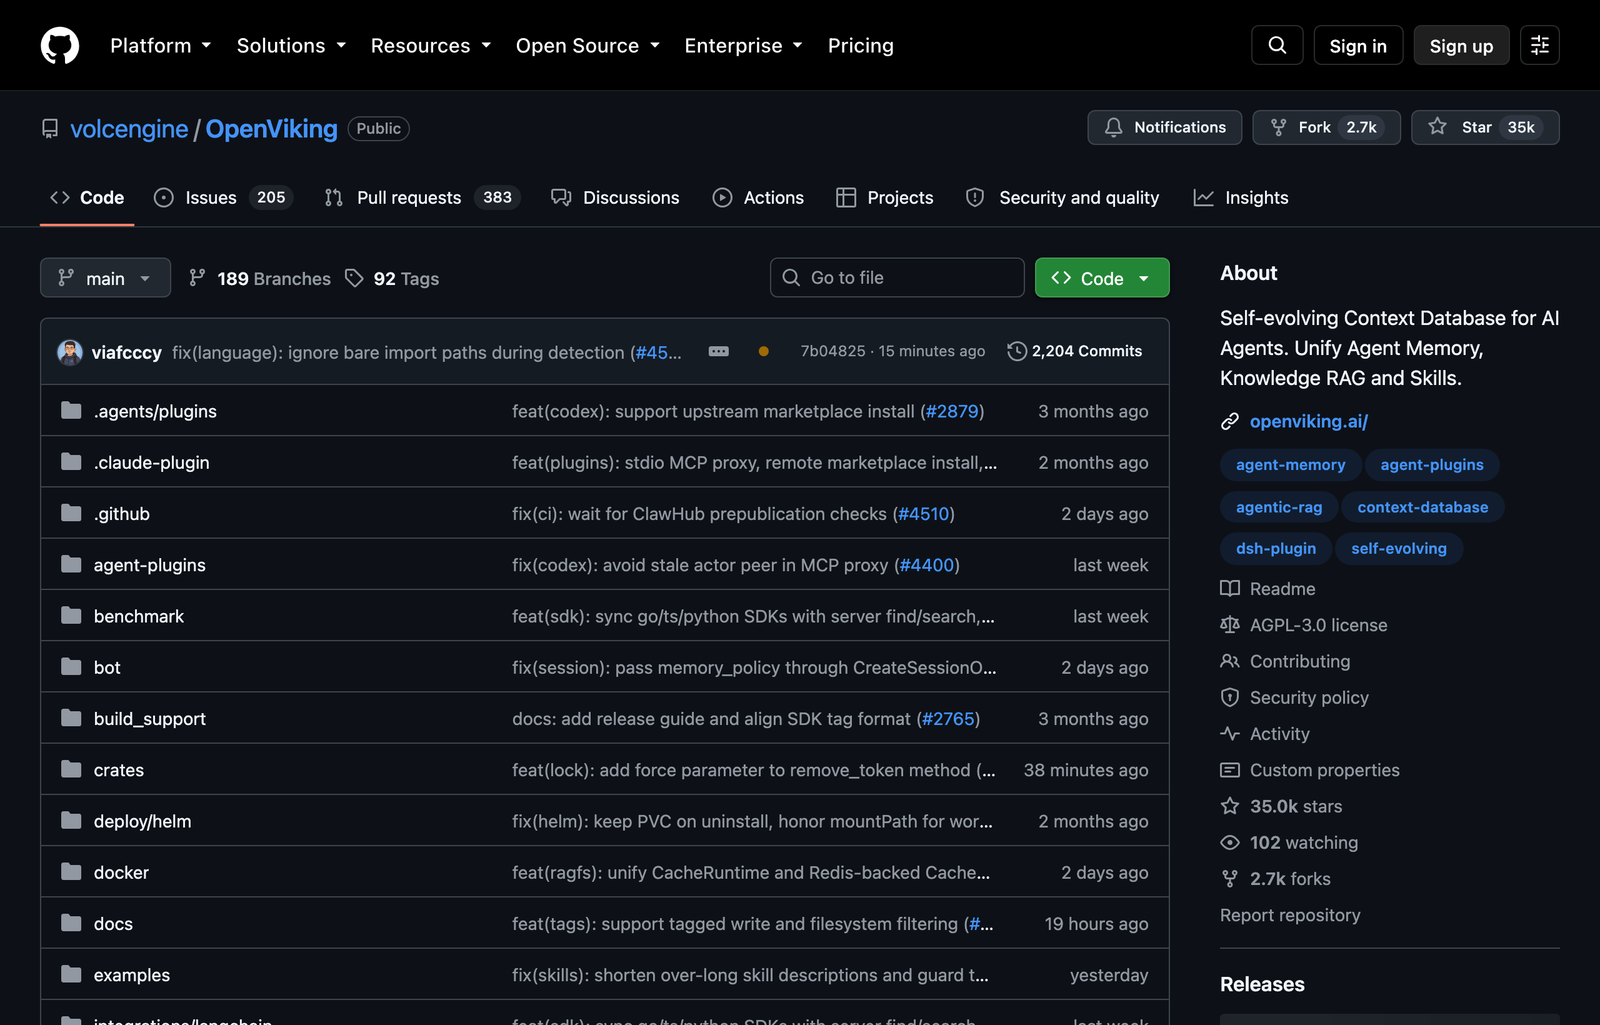This screenshot has width=1600, height=1025.
Task: Switch to the Pull requests tab
Action: 422,198
